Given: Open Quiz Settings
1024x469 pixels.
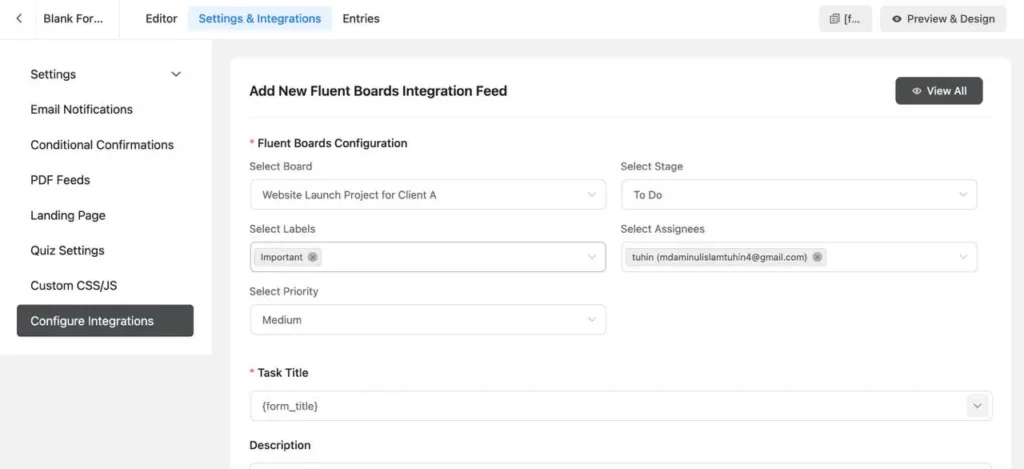Looking at the screenshot, I should tap(67, 251).
